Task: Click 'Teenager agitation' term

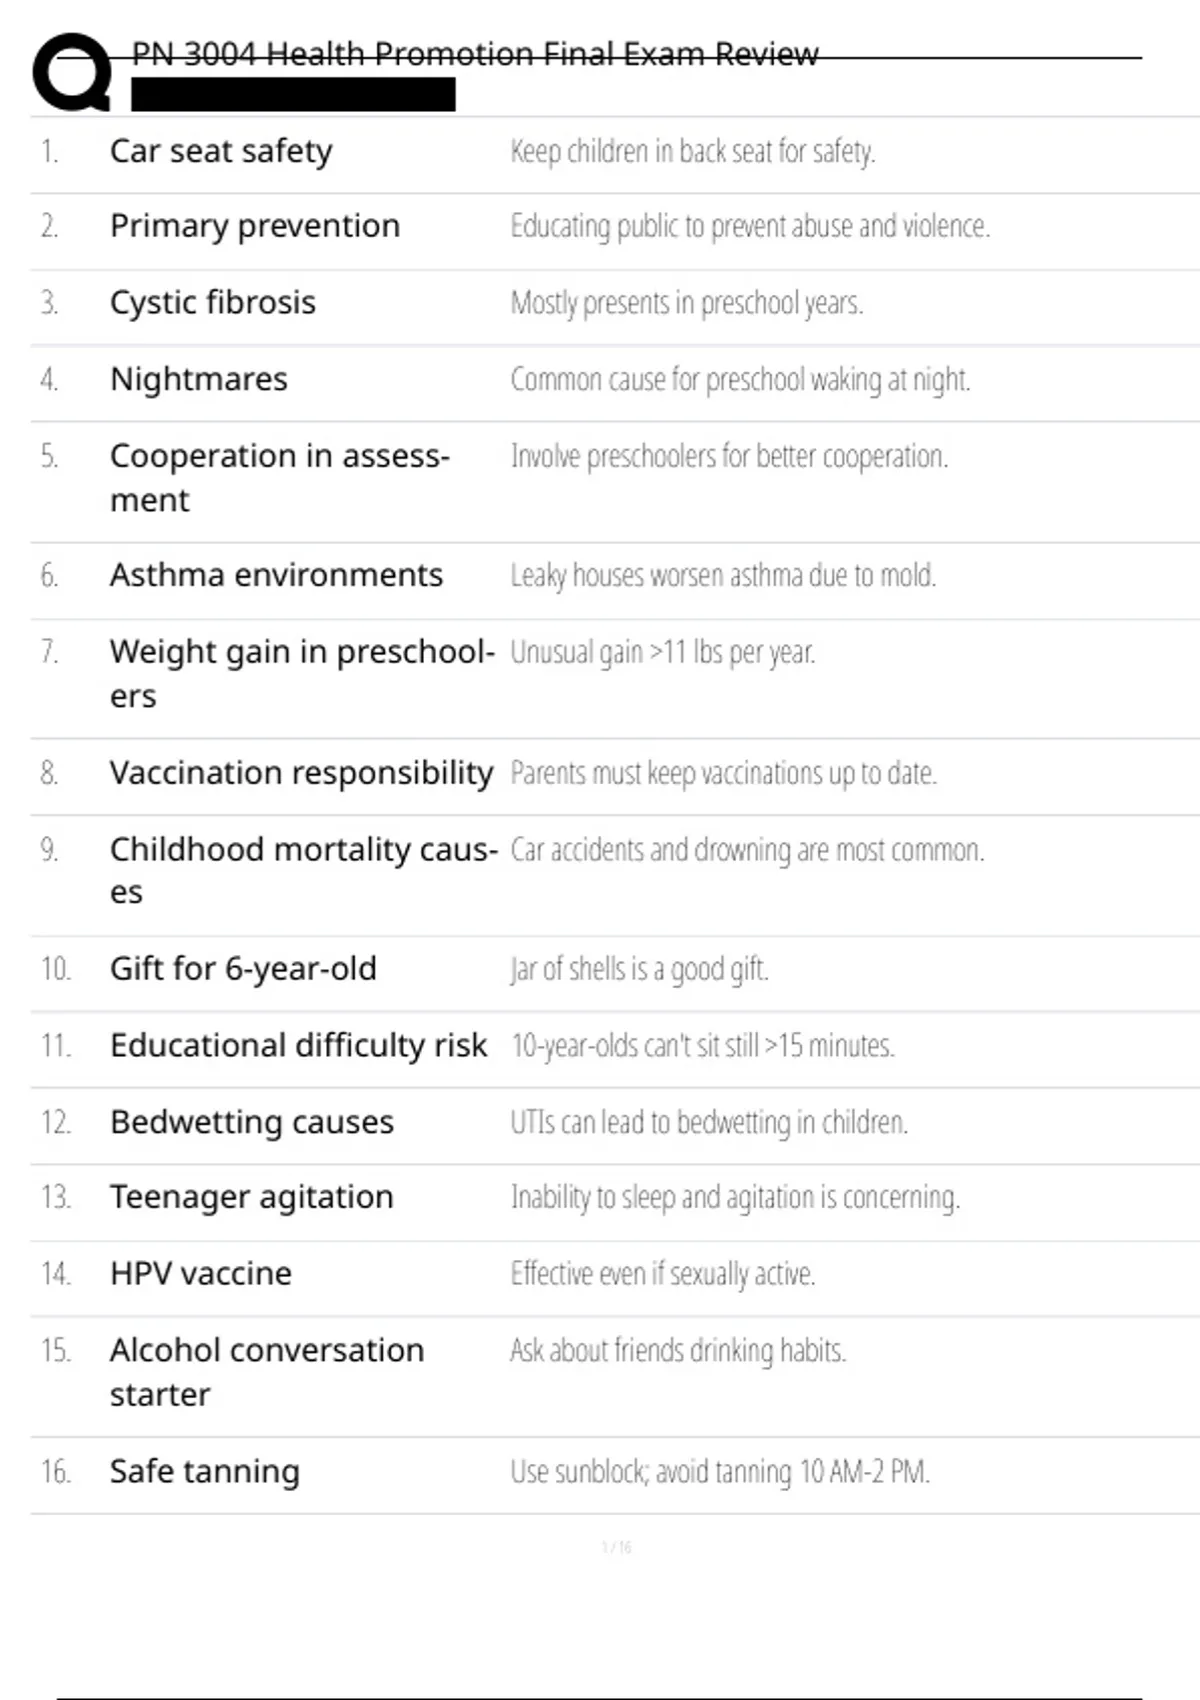Action: tap(252, 1197)
